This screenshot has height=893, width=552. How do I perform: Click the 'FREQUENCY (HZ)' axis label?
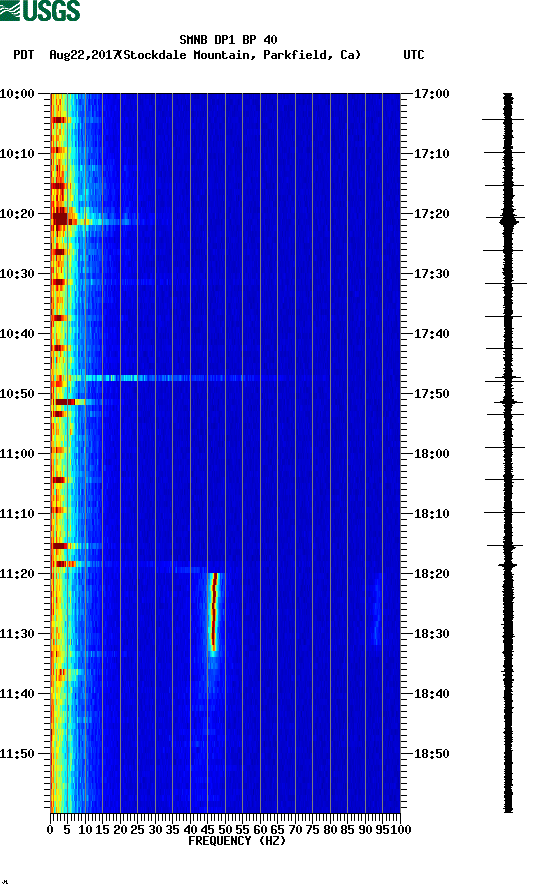tap(236, 841)
